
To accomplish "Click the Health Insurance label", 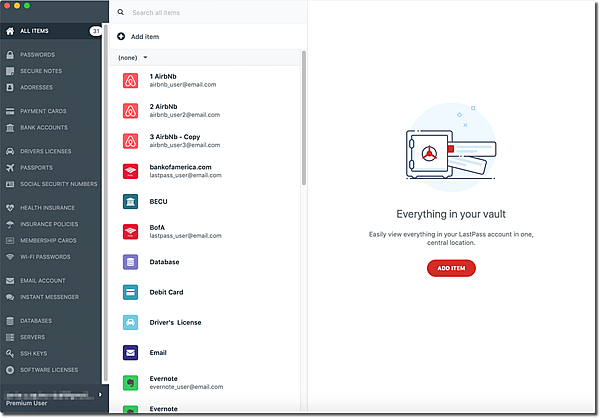I will (x=47, y=208).
